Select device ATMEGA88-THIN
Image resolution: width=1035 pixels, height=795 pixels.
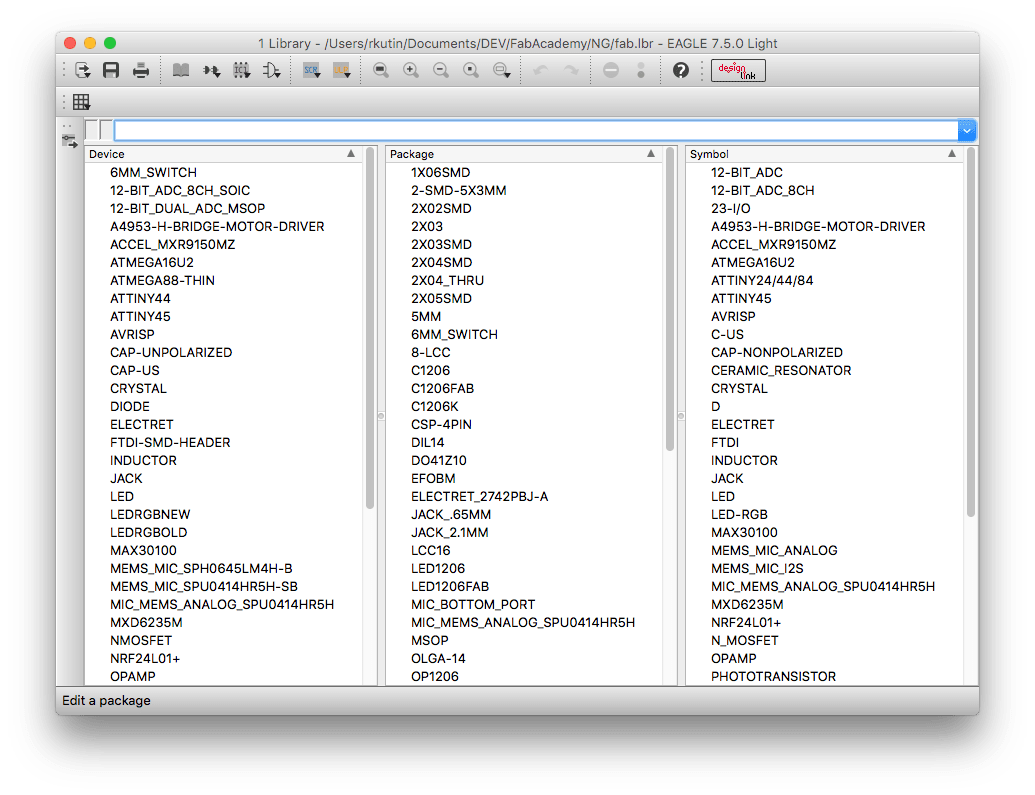click(x=162, y=280)
